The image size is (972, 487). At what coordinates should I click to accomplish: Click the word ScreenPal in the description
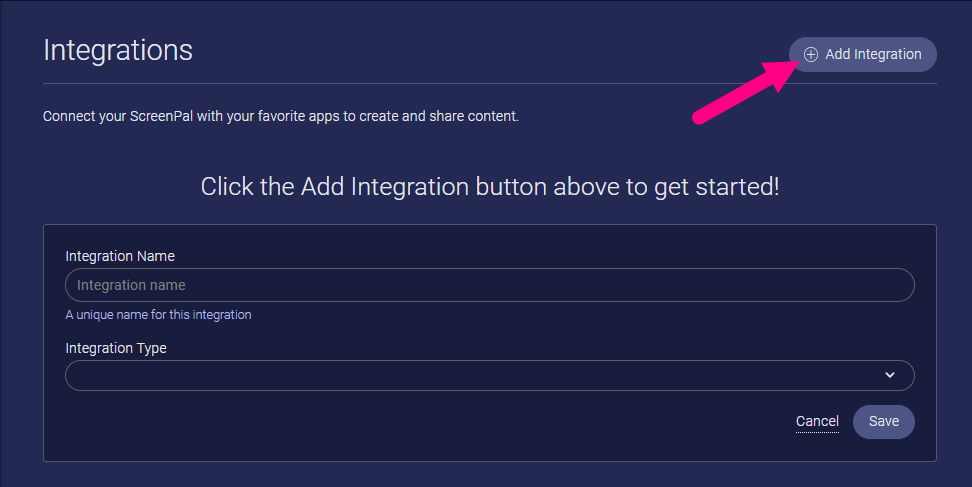[161, 116]
